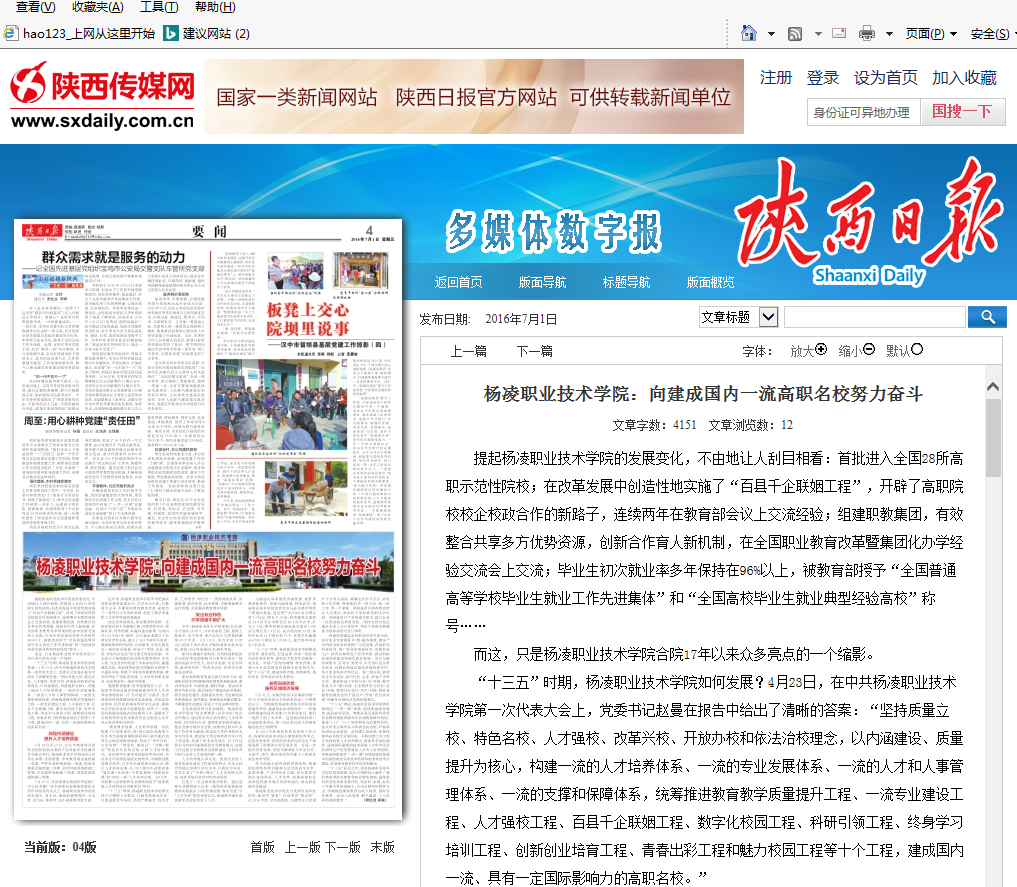Click the article keyword search field
1017x887 pixels.
874,317
